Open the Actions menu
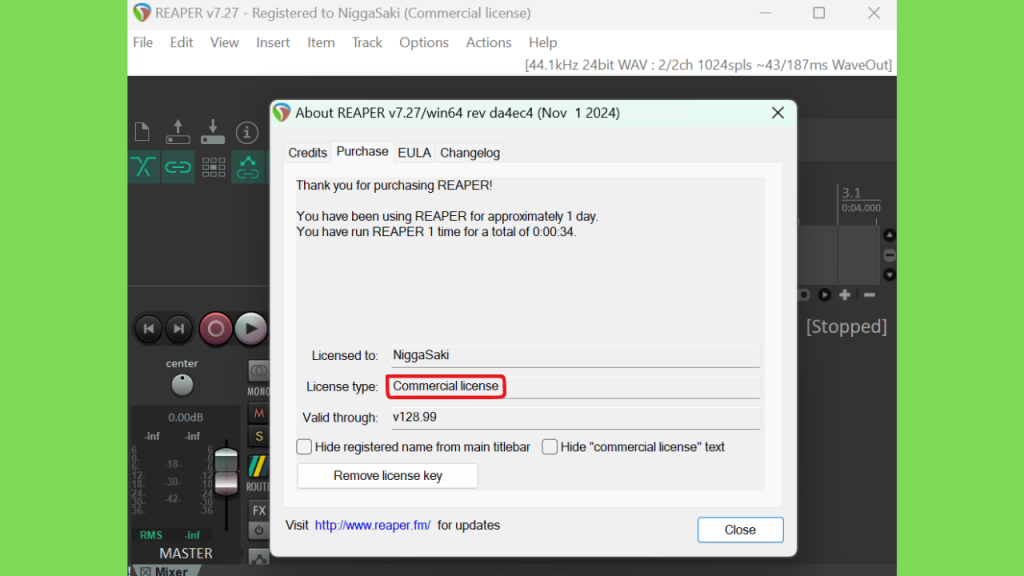This screenshot has height=576, width=1024. [488, 42]
